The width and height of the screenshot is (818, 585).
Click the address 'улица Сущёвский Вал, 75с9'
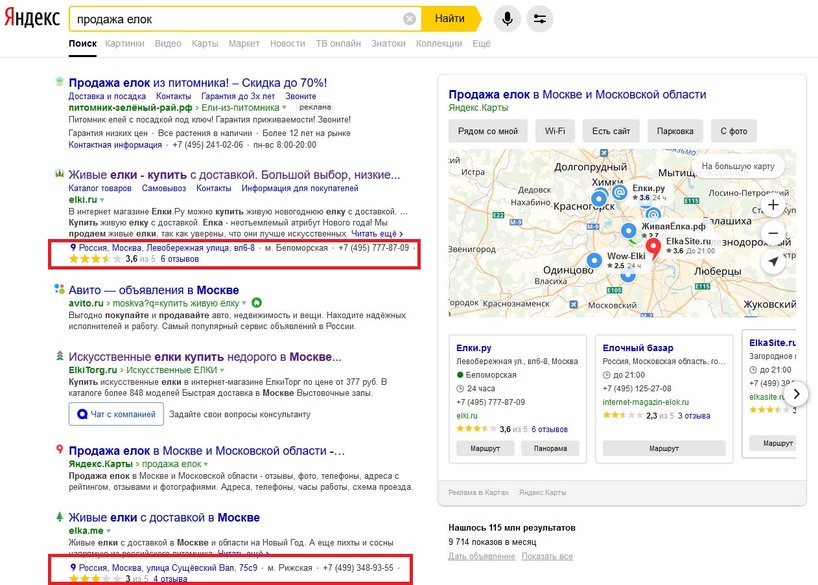tap(168, 568)
